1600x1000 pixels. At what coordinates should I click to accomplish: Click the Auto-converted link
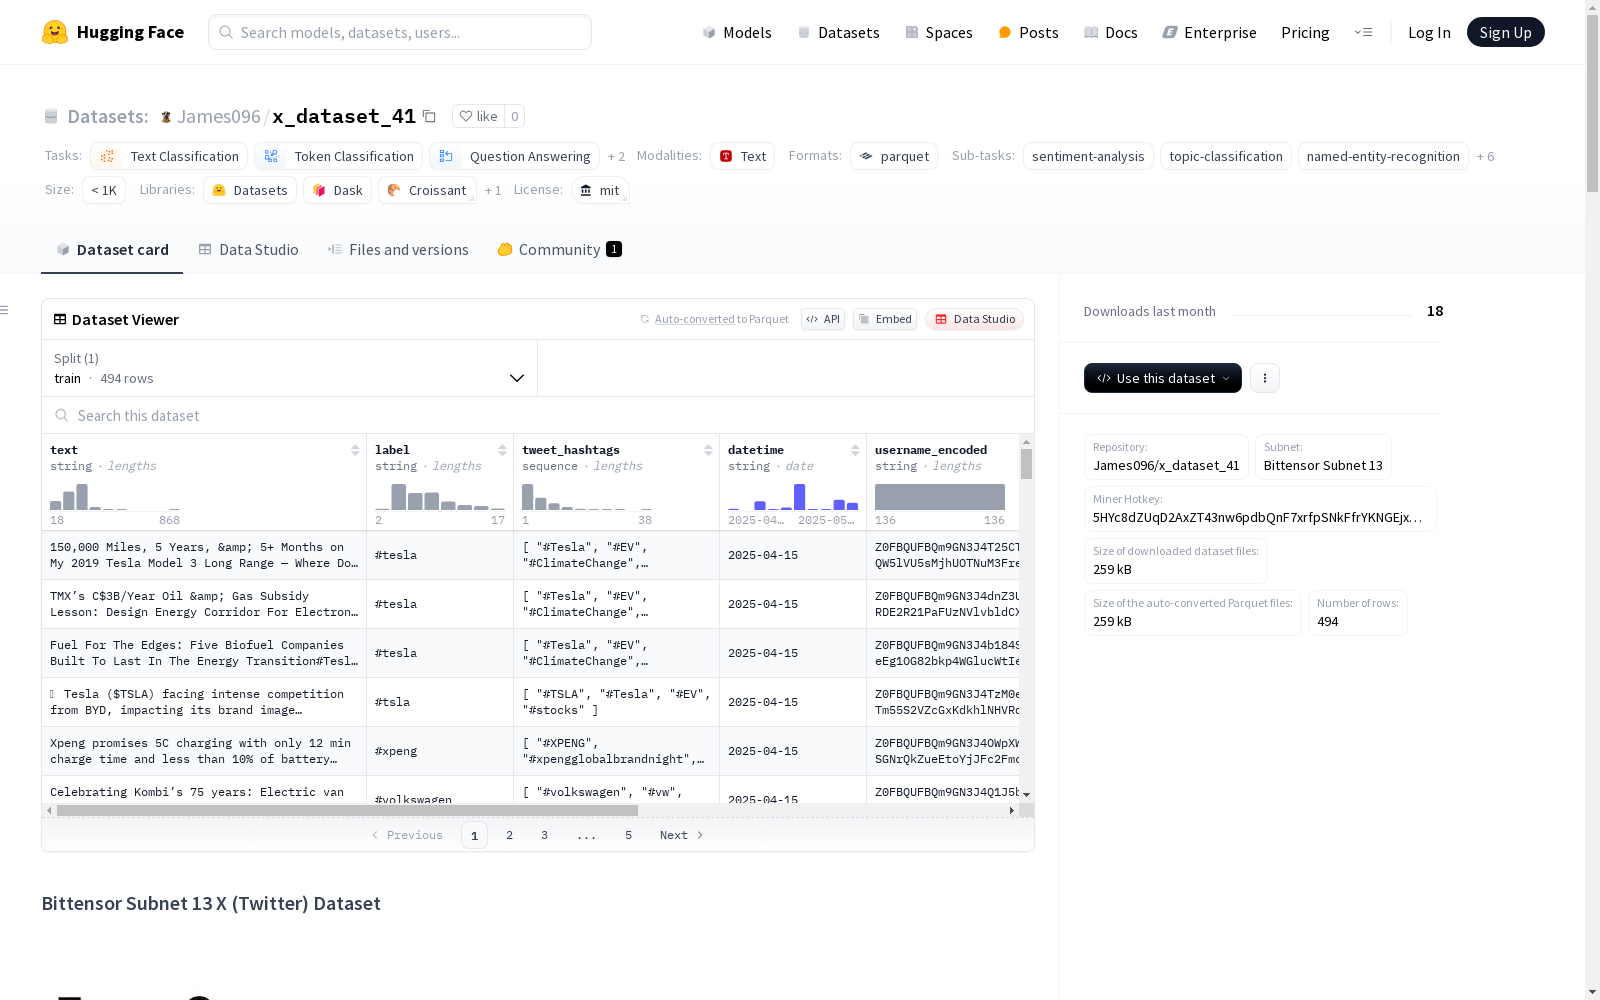point(694,319)
